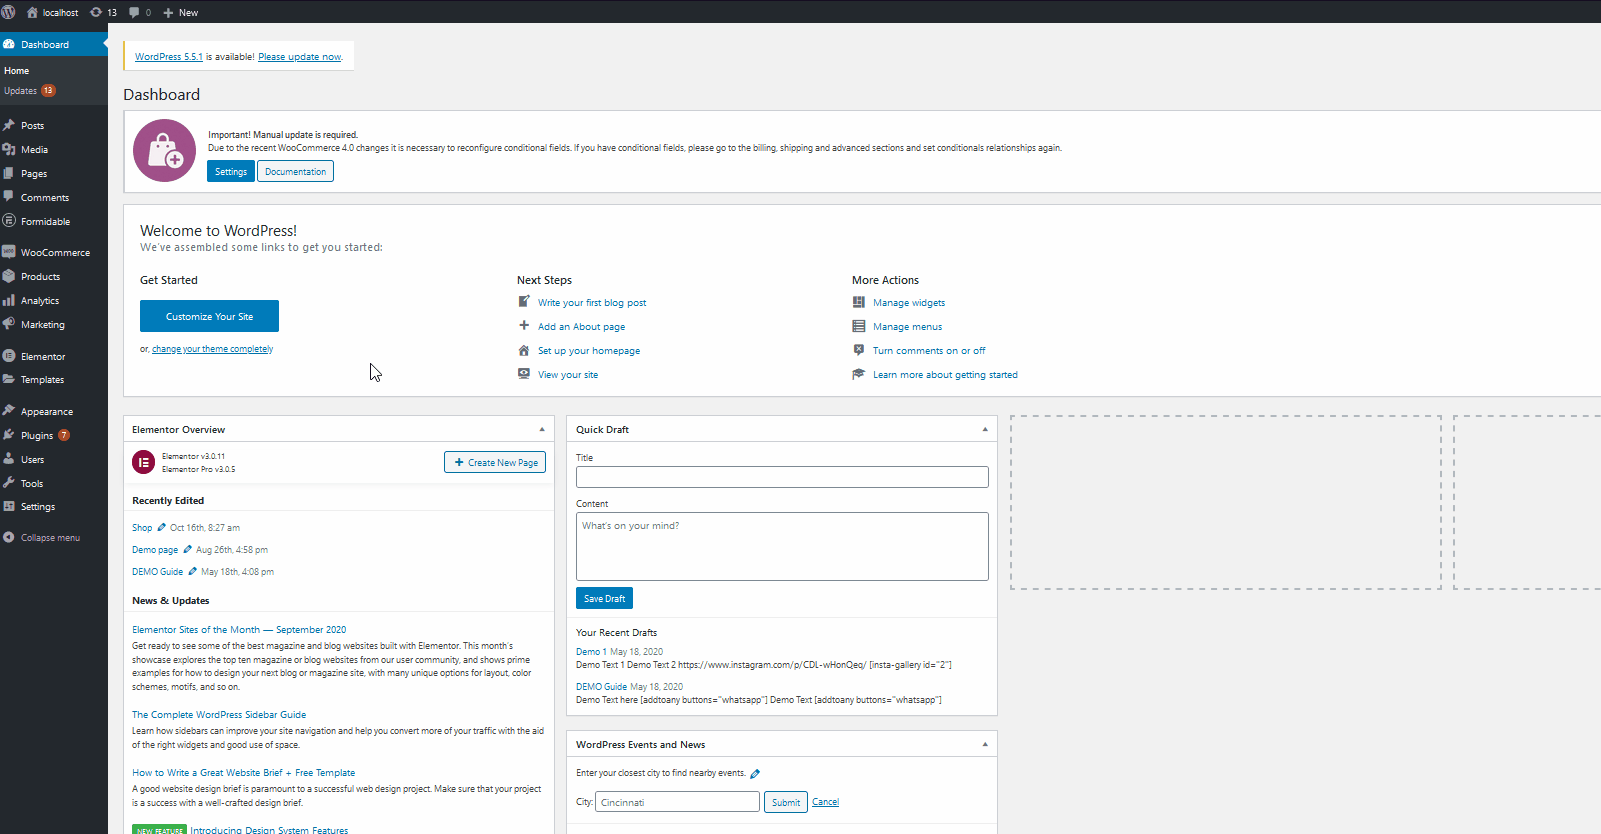1601x834 pixels.
Task: Open The Complete WordPress Sidebar Guide
Action: (219, 715)
